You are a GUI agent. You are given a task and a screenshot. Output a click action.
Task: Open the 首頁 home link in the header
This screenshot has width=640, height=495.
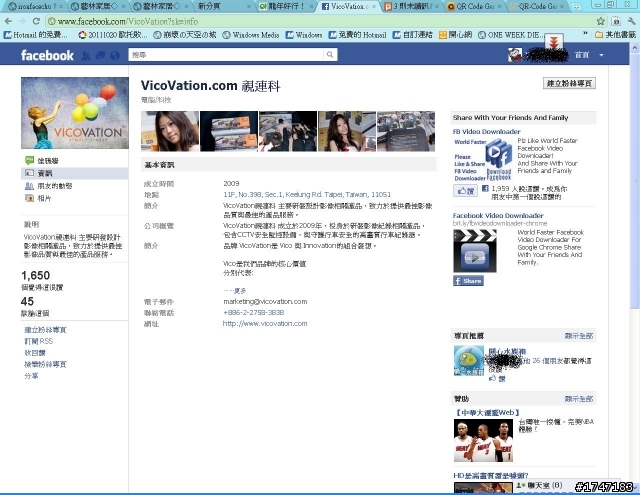coord(582,55)
